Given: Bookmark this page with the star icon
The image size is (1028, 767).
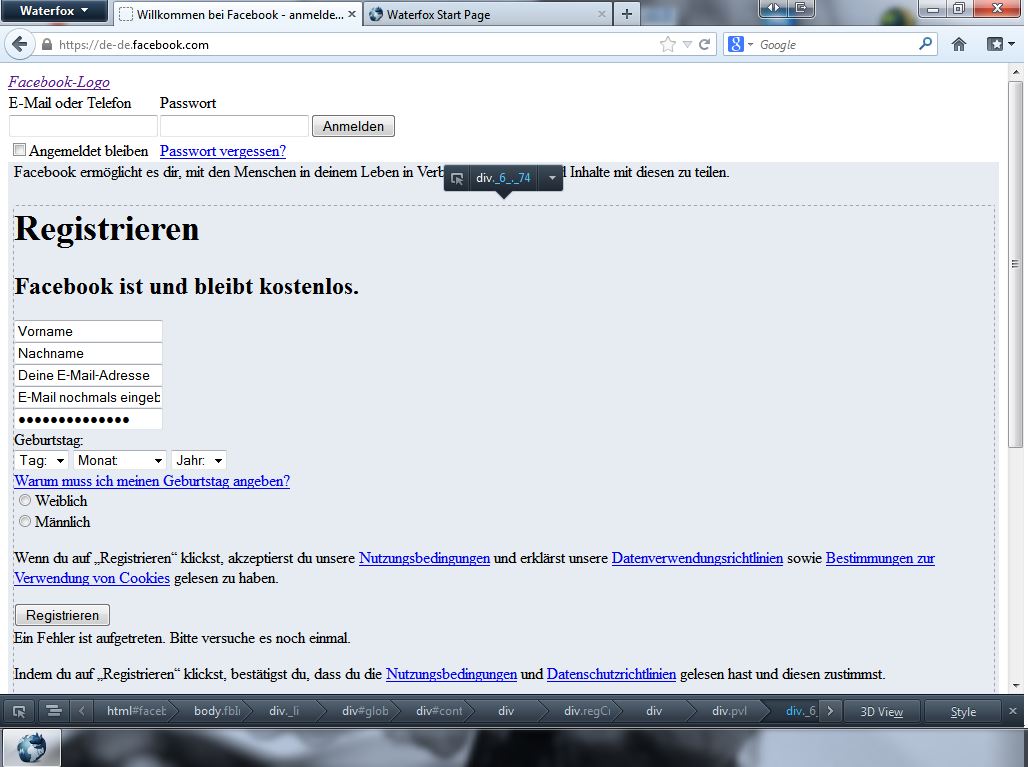Looking at the screenshot, I should pos(667,45).
